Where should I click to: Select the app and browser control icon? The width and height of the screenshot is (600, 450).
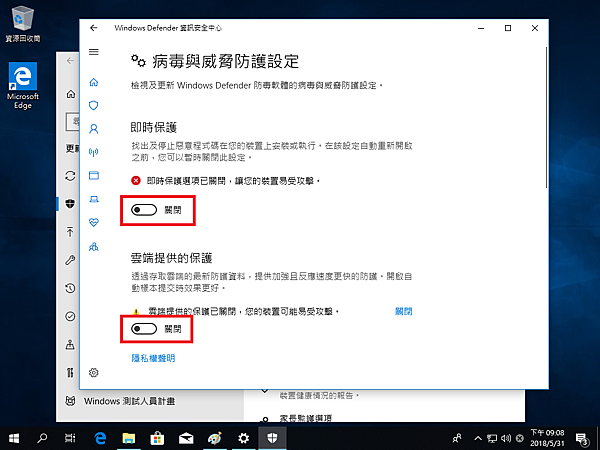pos(94,175)
